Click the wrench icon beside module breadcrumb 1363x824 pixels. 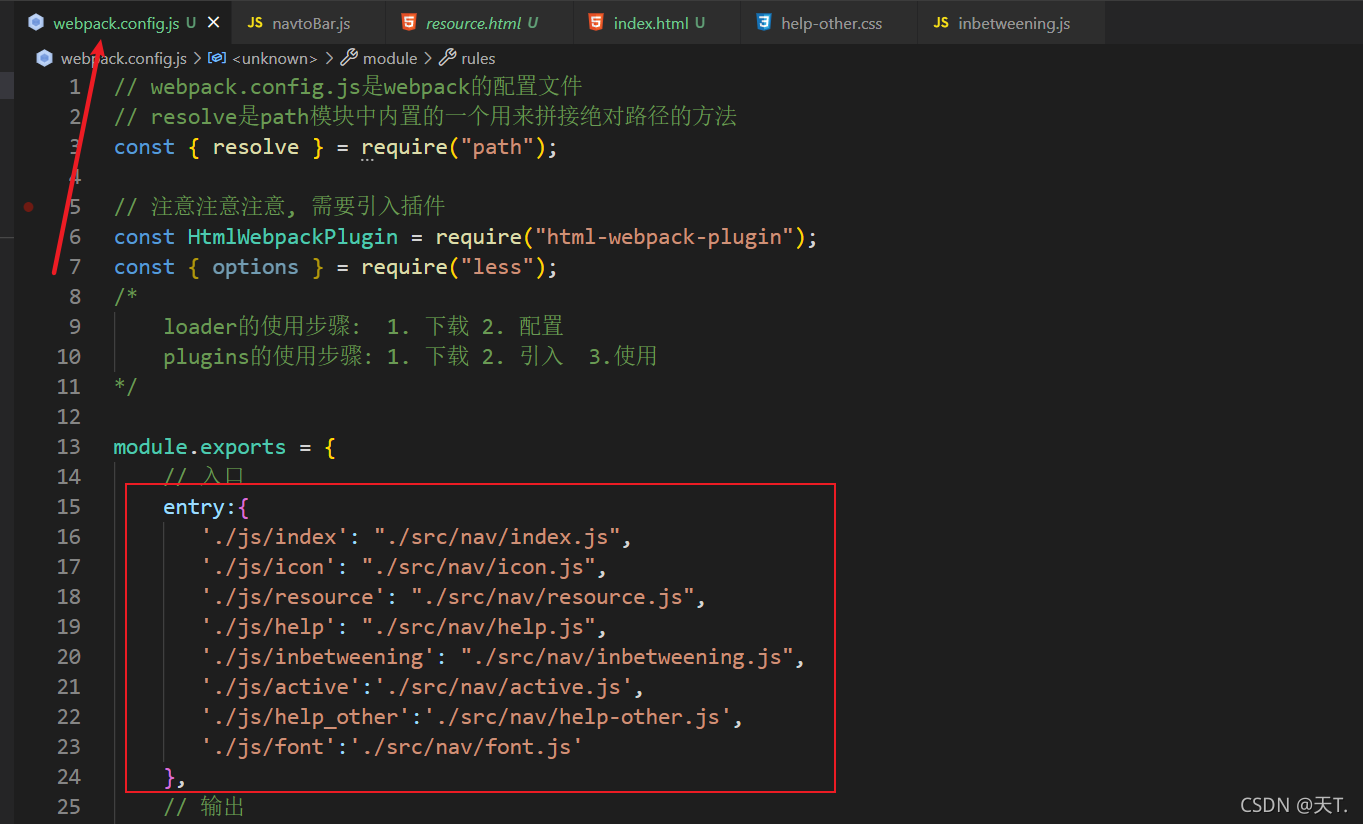pyautogui.click(x=349, y=58)
